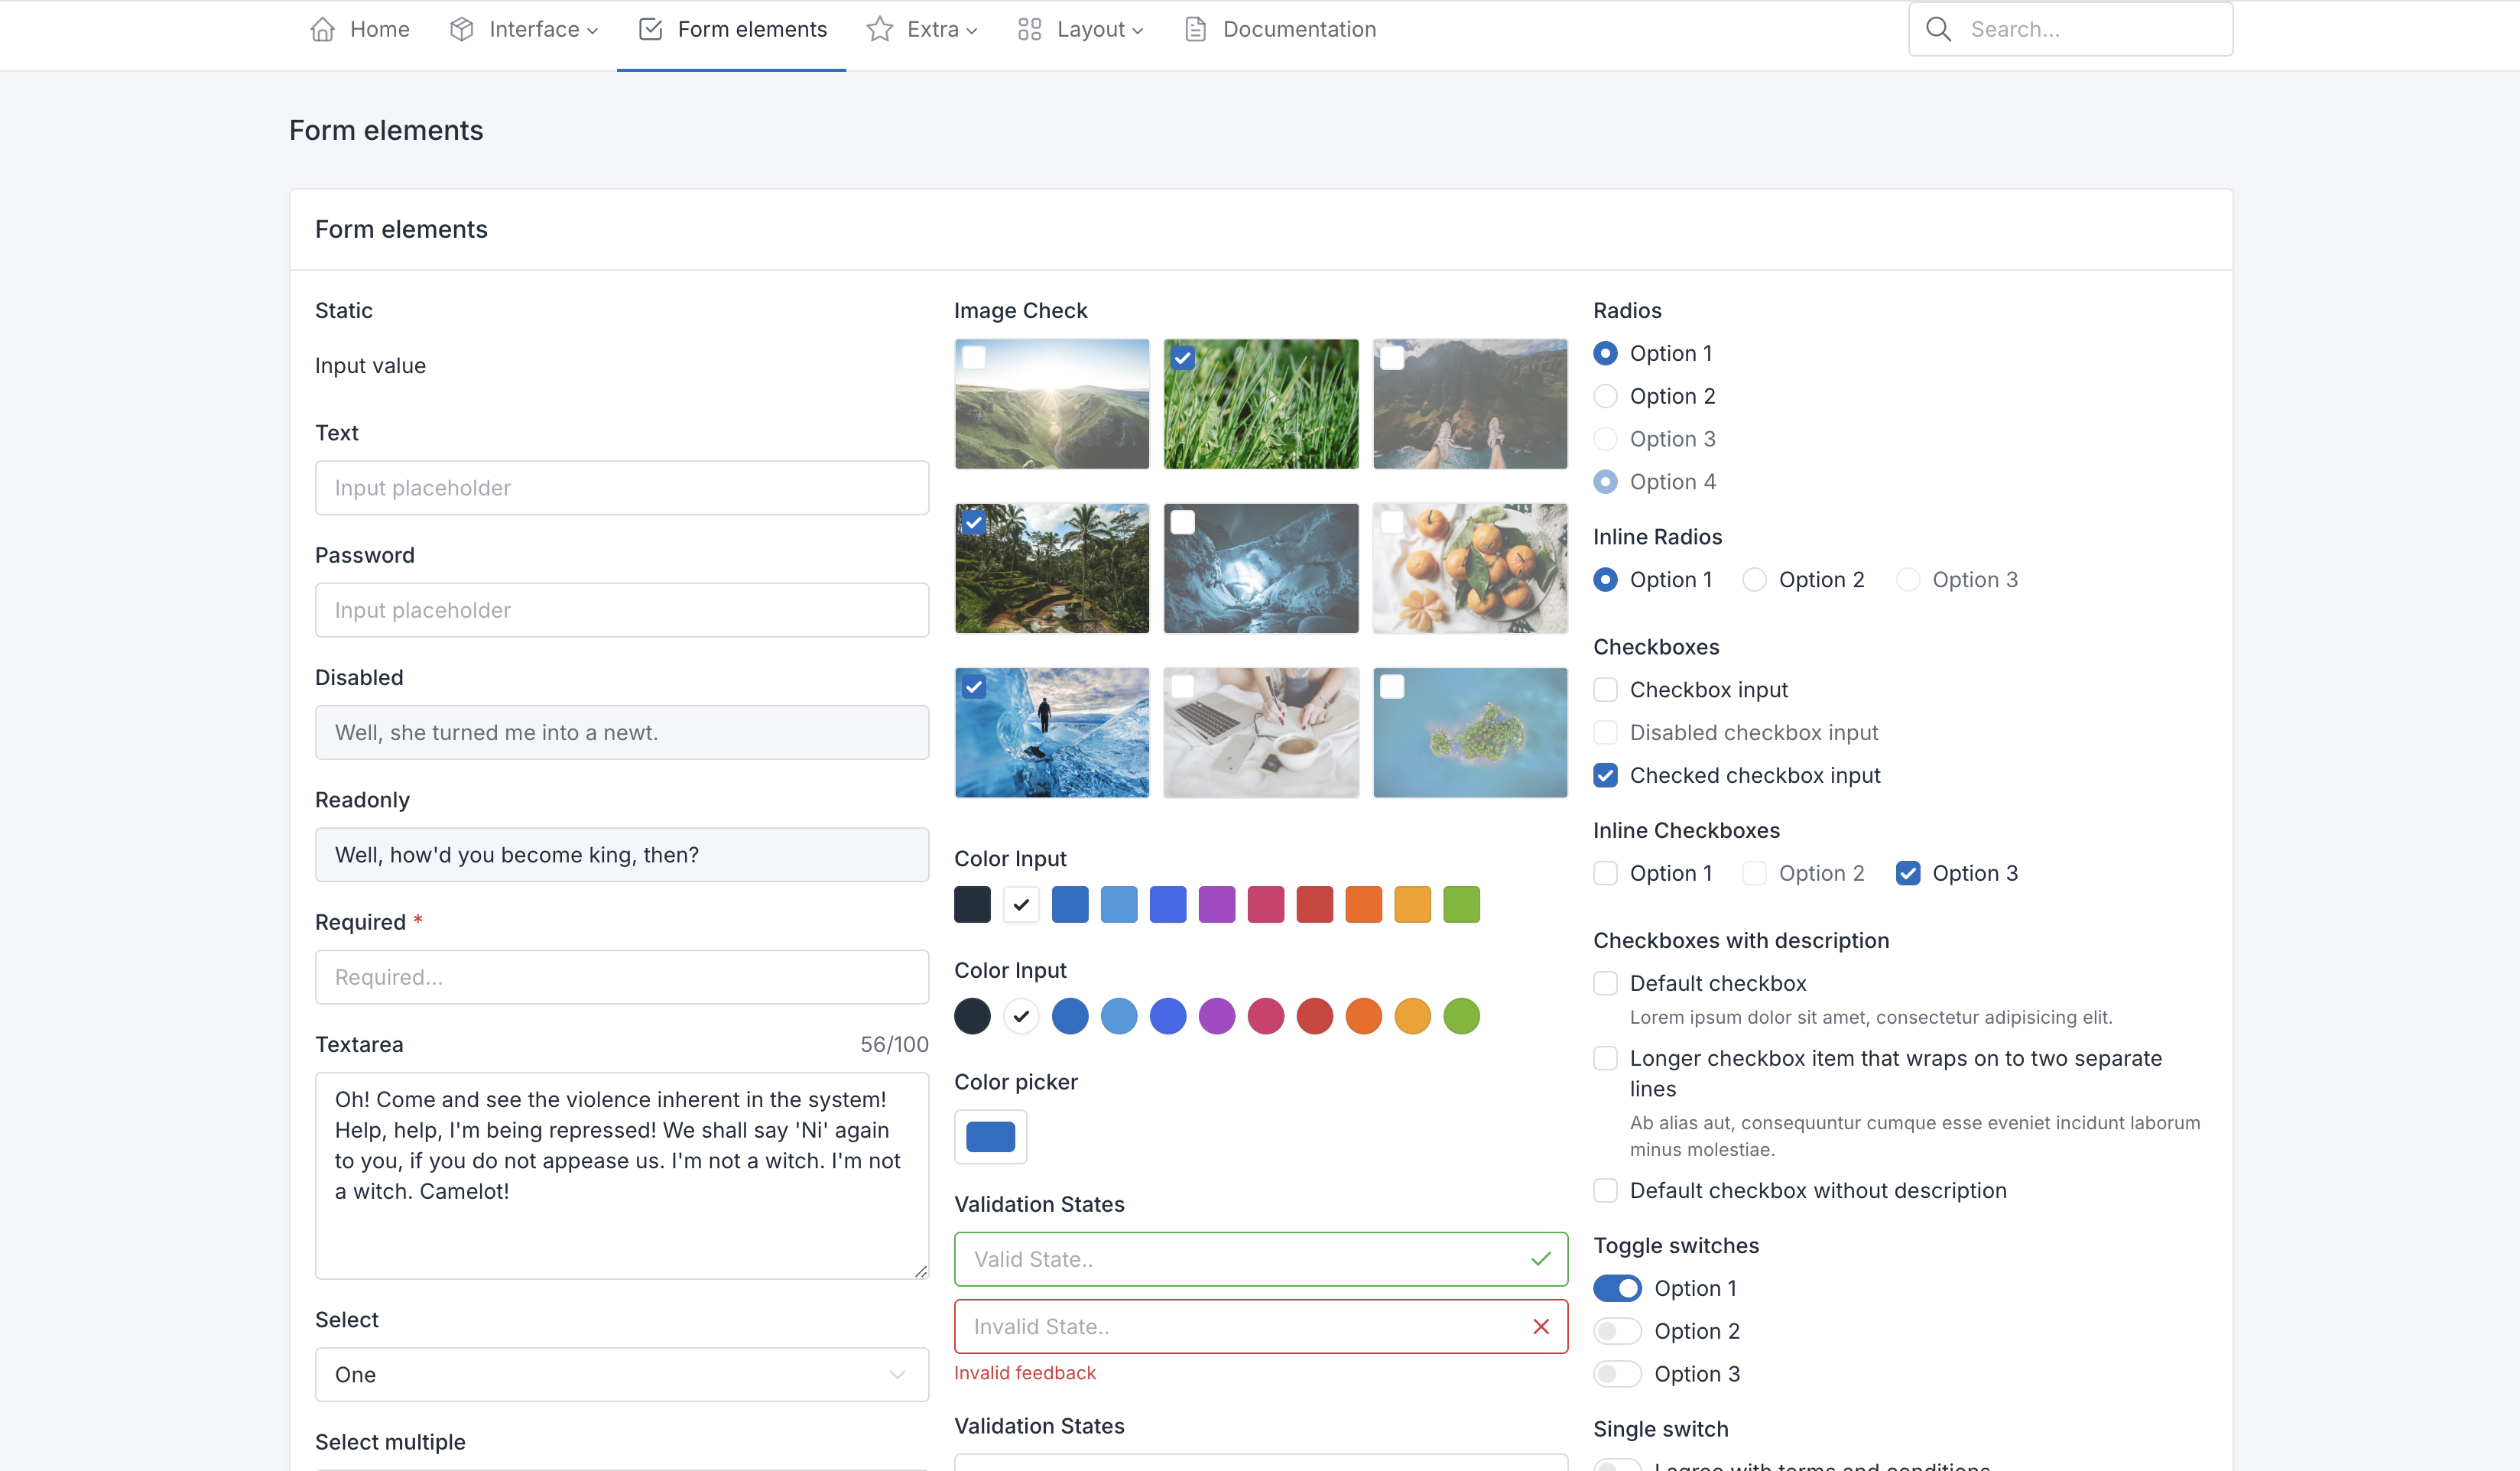The image size is (2520, 1471).
Task: Expand the Extra menu chevron
Action: [x=972, y=31]
